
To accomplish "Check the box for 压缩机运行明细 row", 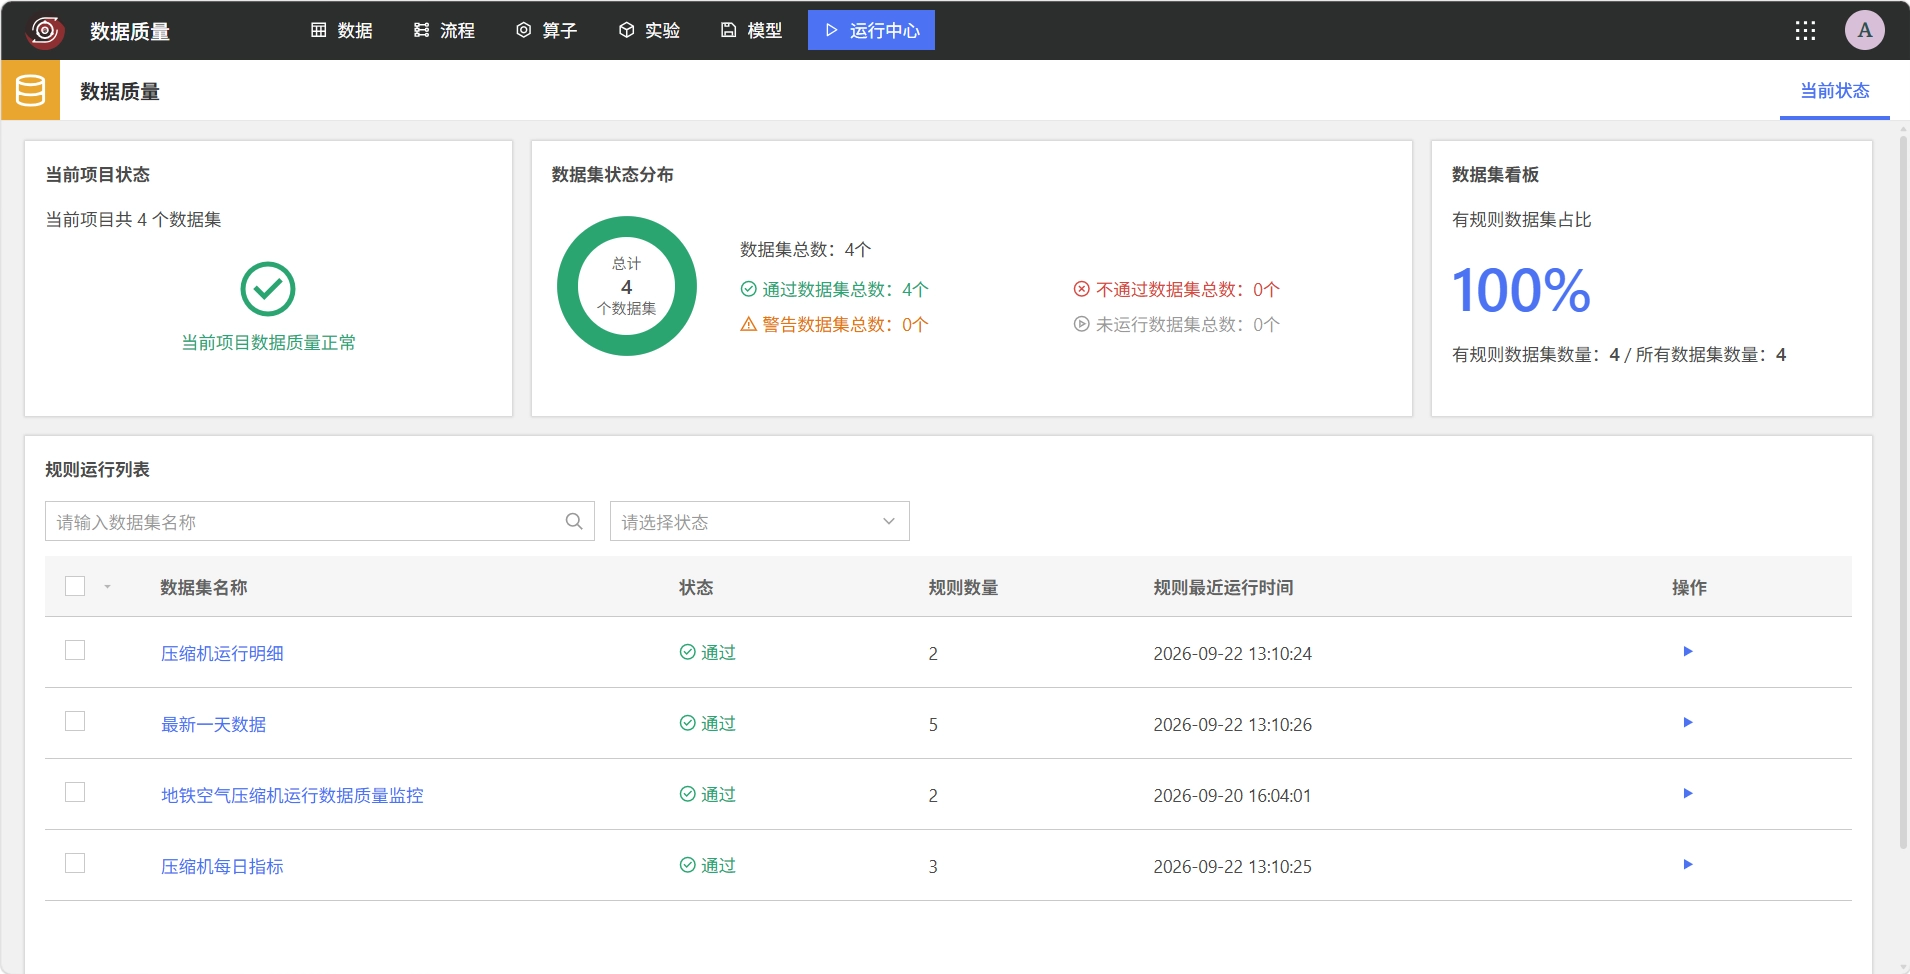I will coord(75,650).
